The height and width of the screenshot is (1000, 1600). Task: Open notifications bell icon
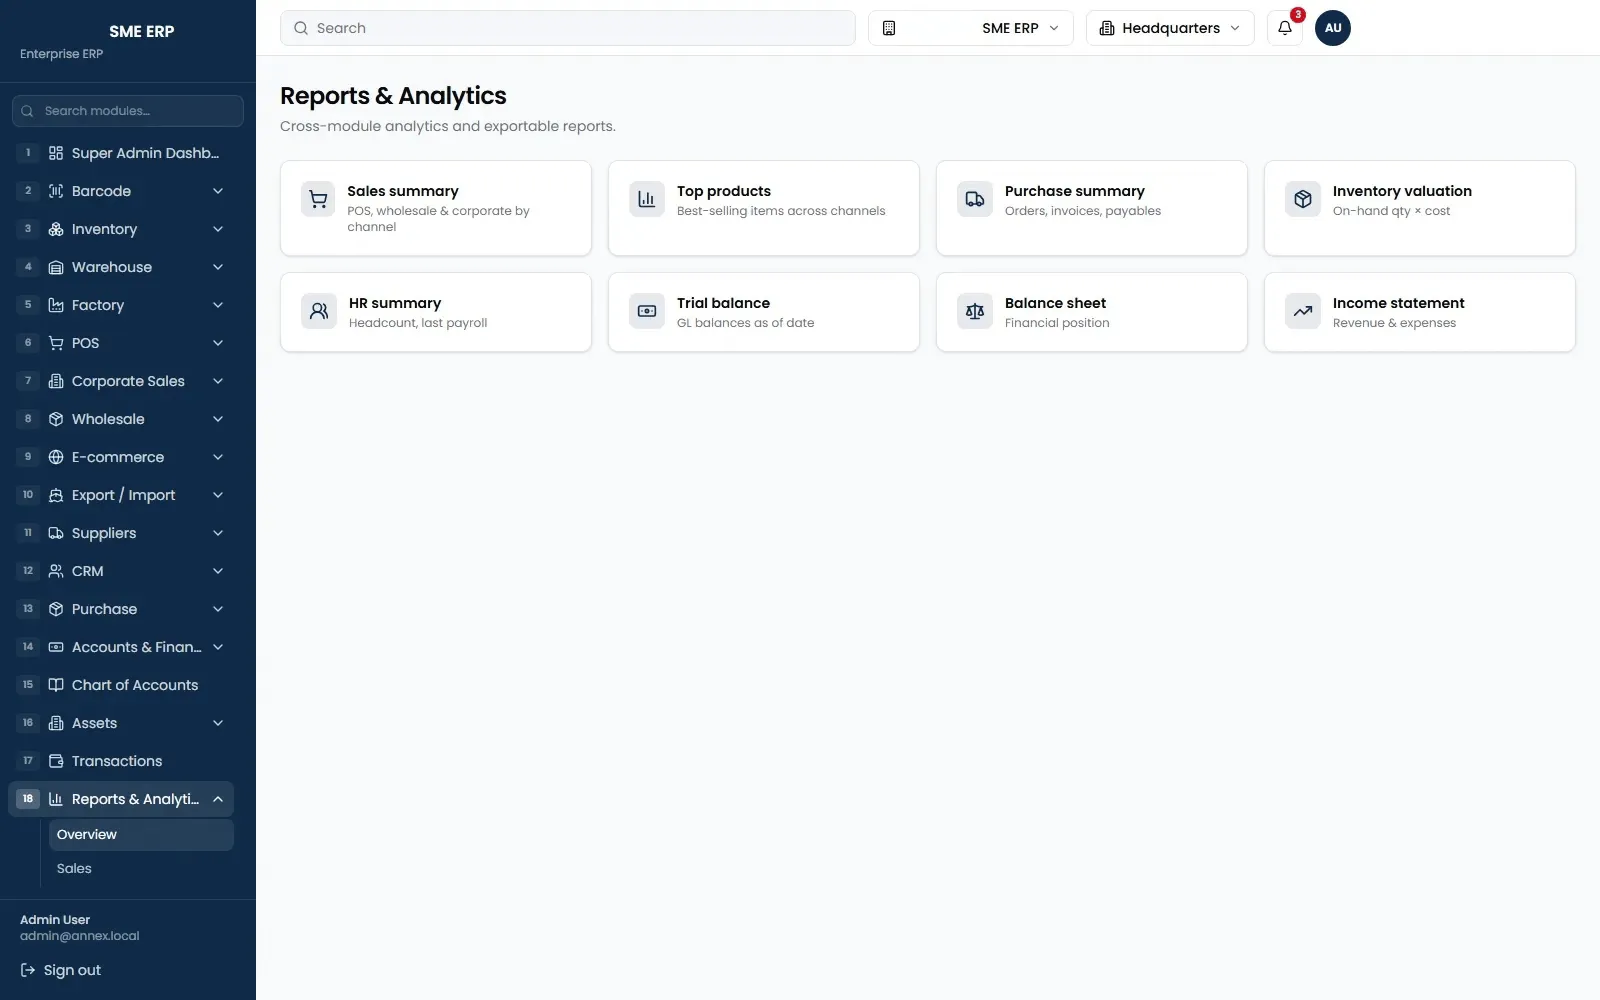coord(1285,28)
